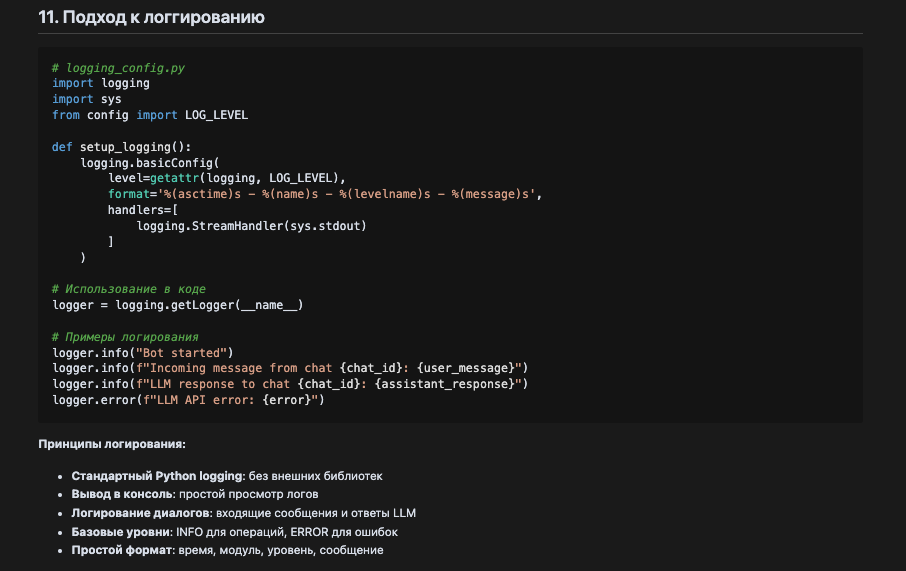The width and height of the screenshot is (906, 571).
Task: Click the "# logging_config.py" comment line
Action: [x=119, y=68]
